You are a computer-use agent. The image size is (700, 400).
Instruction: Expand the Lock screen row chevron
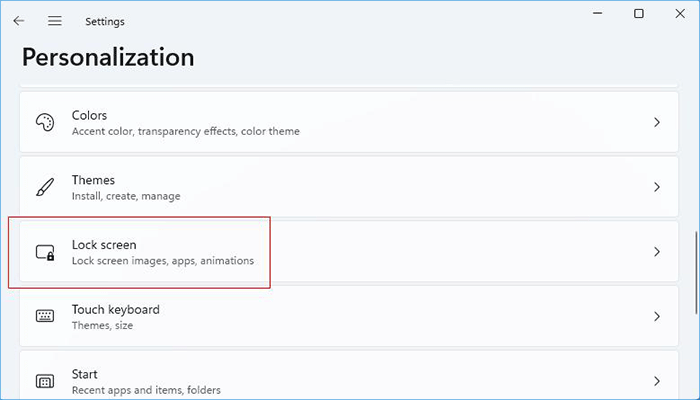point(657,252)
